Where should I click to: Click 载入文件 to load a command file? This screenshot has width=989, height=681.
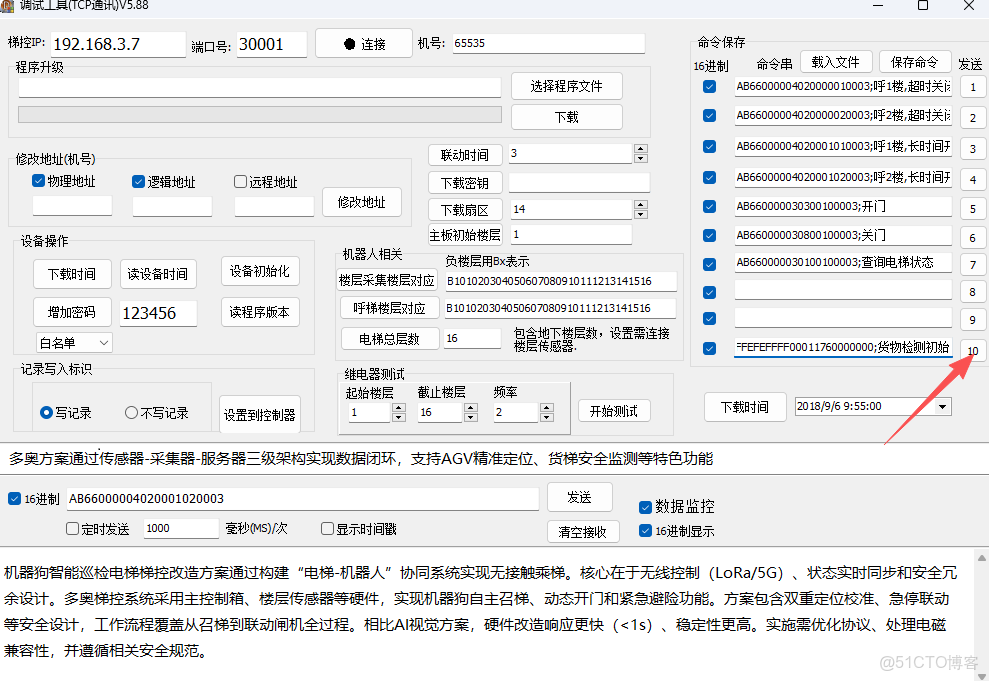coord(836,61)
